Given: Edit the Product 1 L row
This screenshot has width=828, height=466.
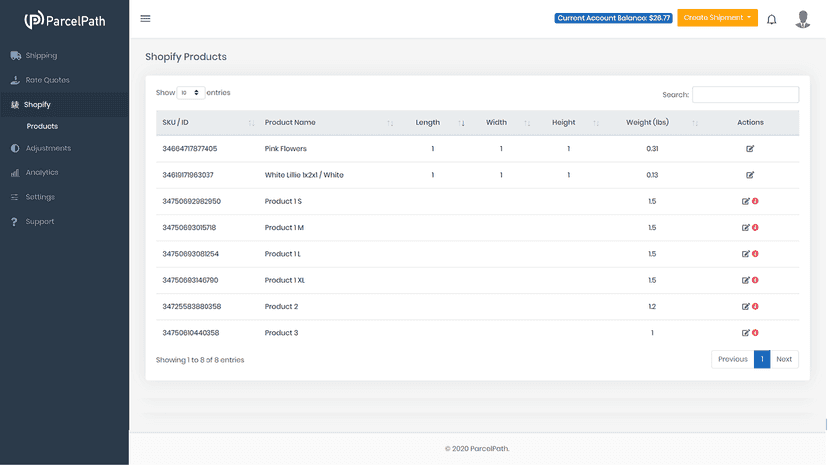Looking at the screenshot, I should [x=746, y=254].
